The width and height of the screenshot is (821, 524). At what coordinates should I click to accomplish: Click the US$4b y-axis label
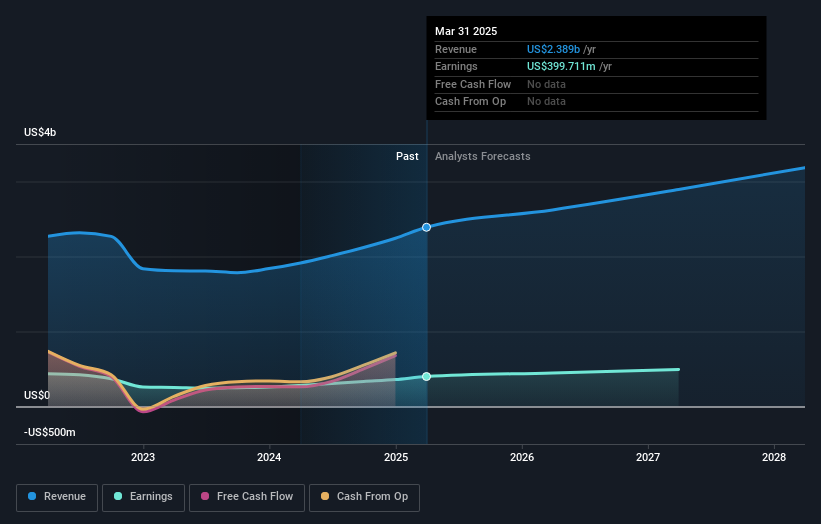click(40, 132)
